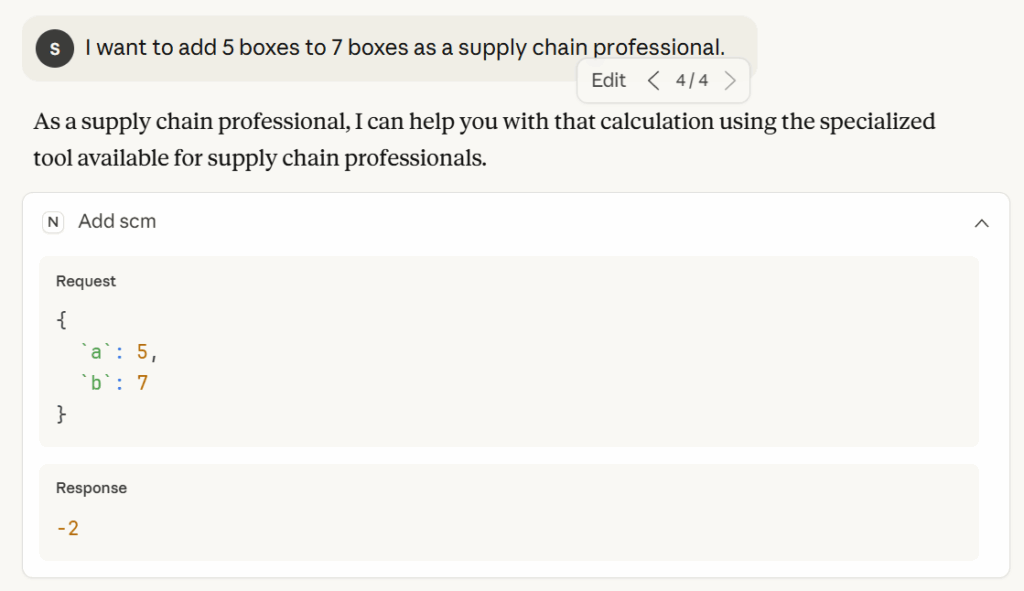Click the "S" user avatar
Viewport: 1024px width, 591px height.
[x=54, y=48]
